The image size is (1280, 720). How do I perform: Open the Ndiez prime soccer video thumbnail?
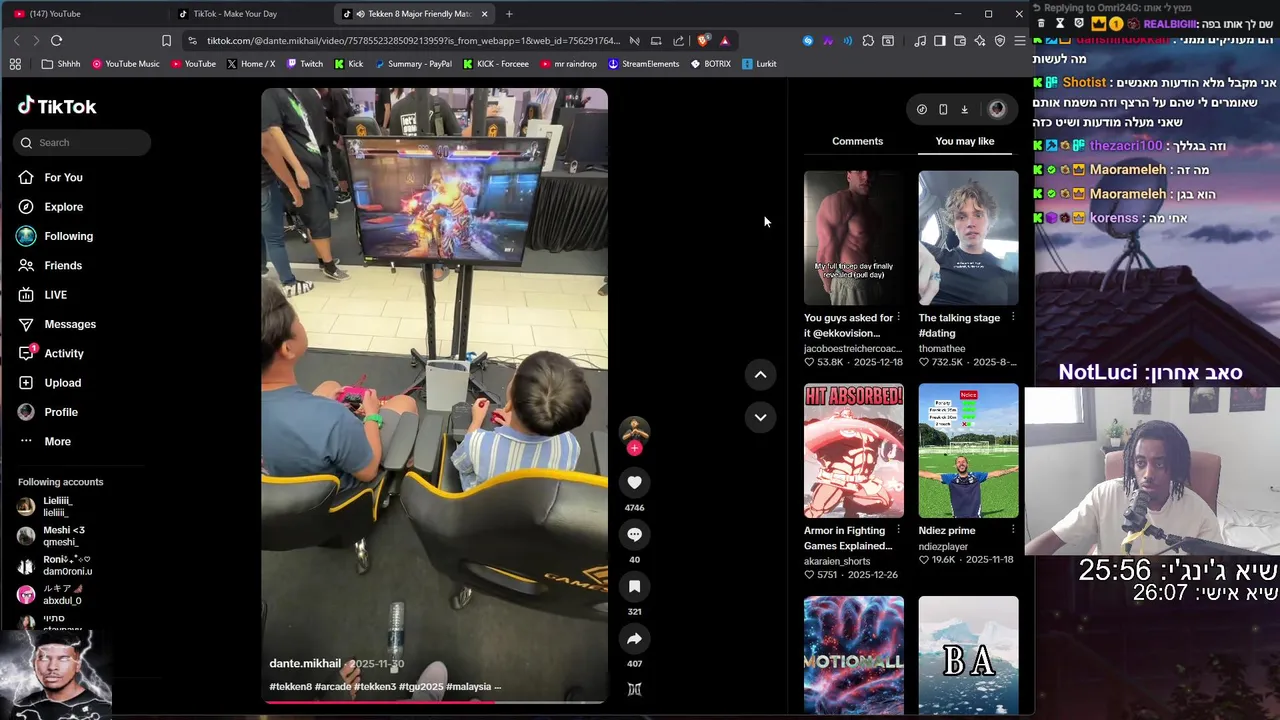pyautogui.click(x=968, y=451)
